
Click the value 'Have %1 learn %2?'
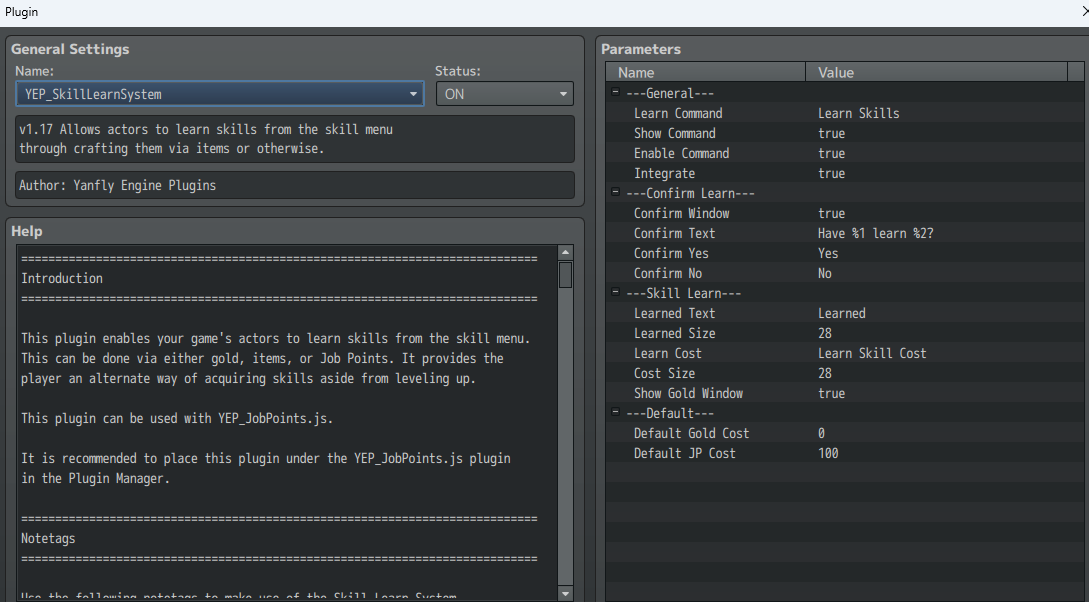876,233
